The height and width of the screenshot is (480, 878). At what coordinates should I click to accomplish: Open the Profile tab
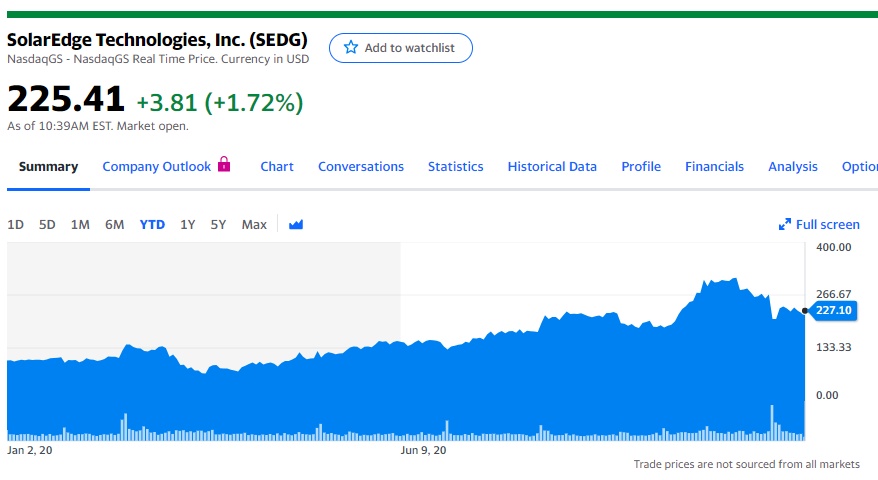[x=641, y=166]
